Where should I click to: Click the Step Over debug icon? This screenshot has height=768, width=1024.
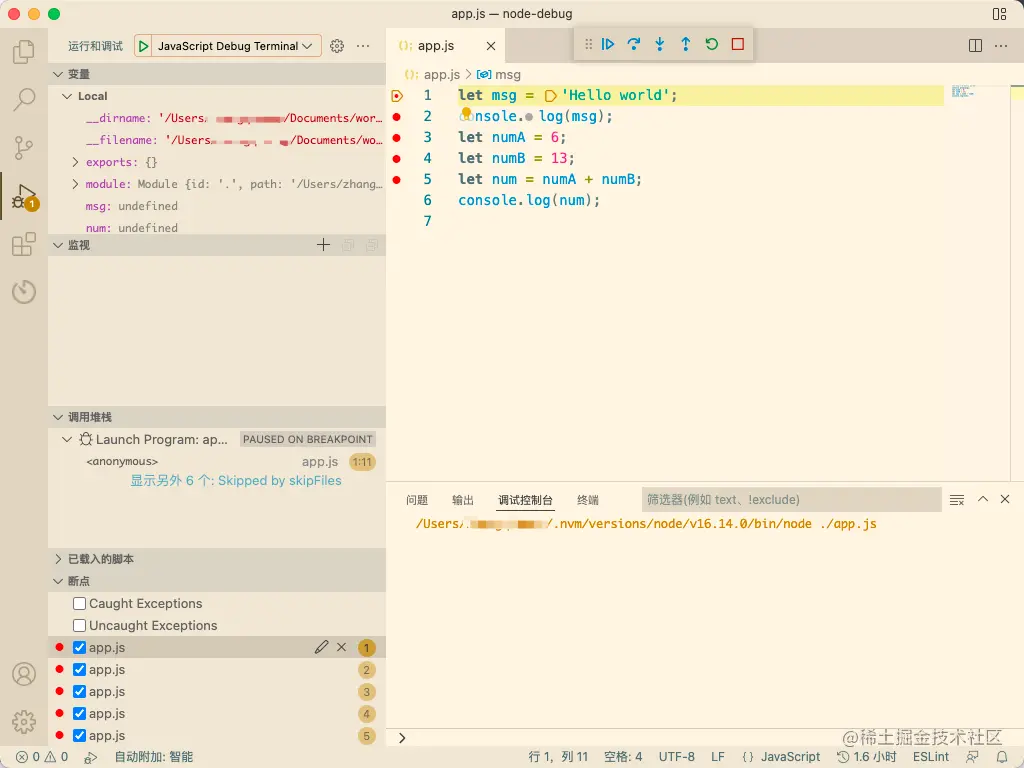point(634,44)
